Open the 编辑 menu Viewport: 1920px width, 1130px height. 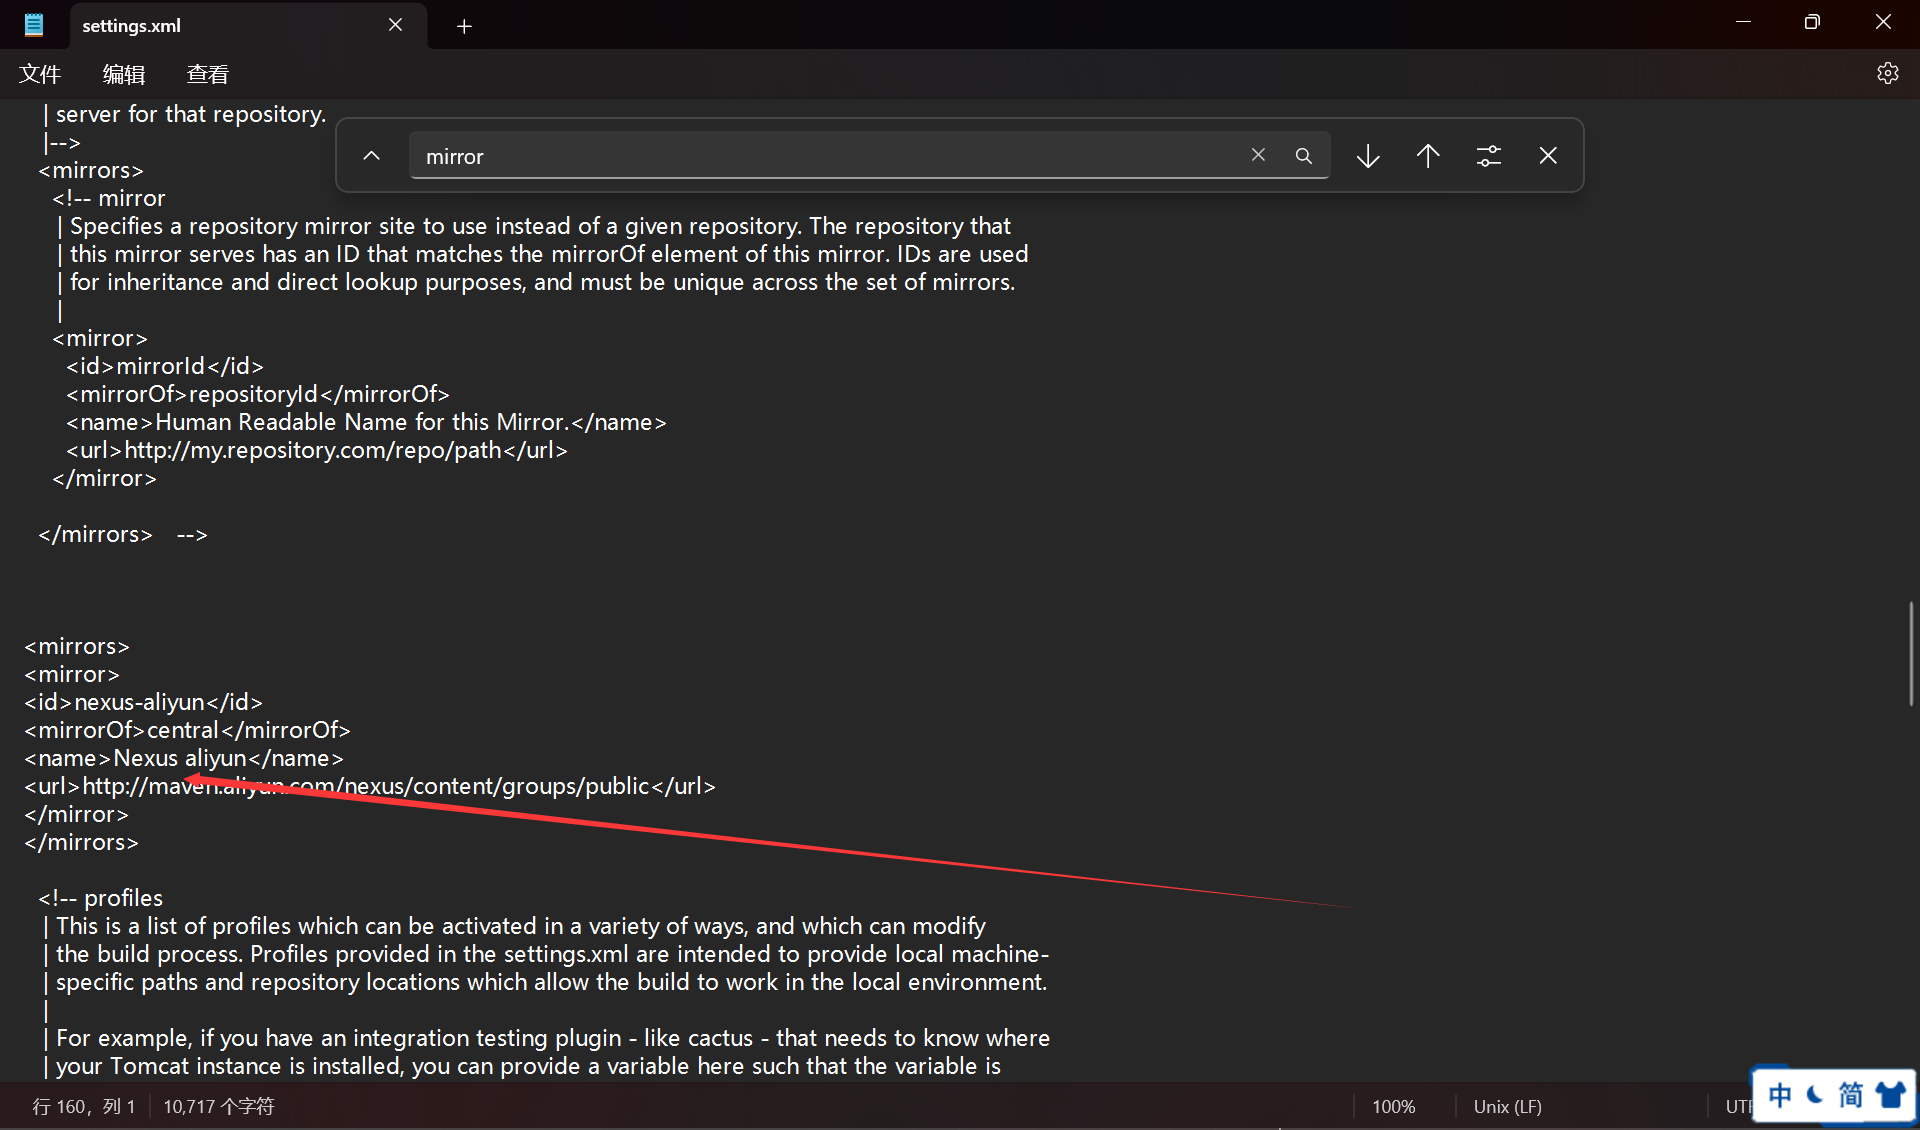(x=124, y=74)
